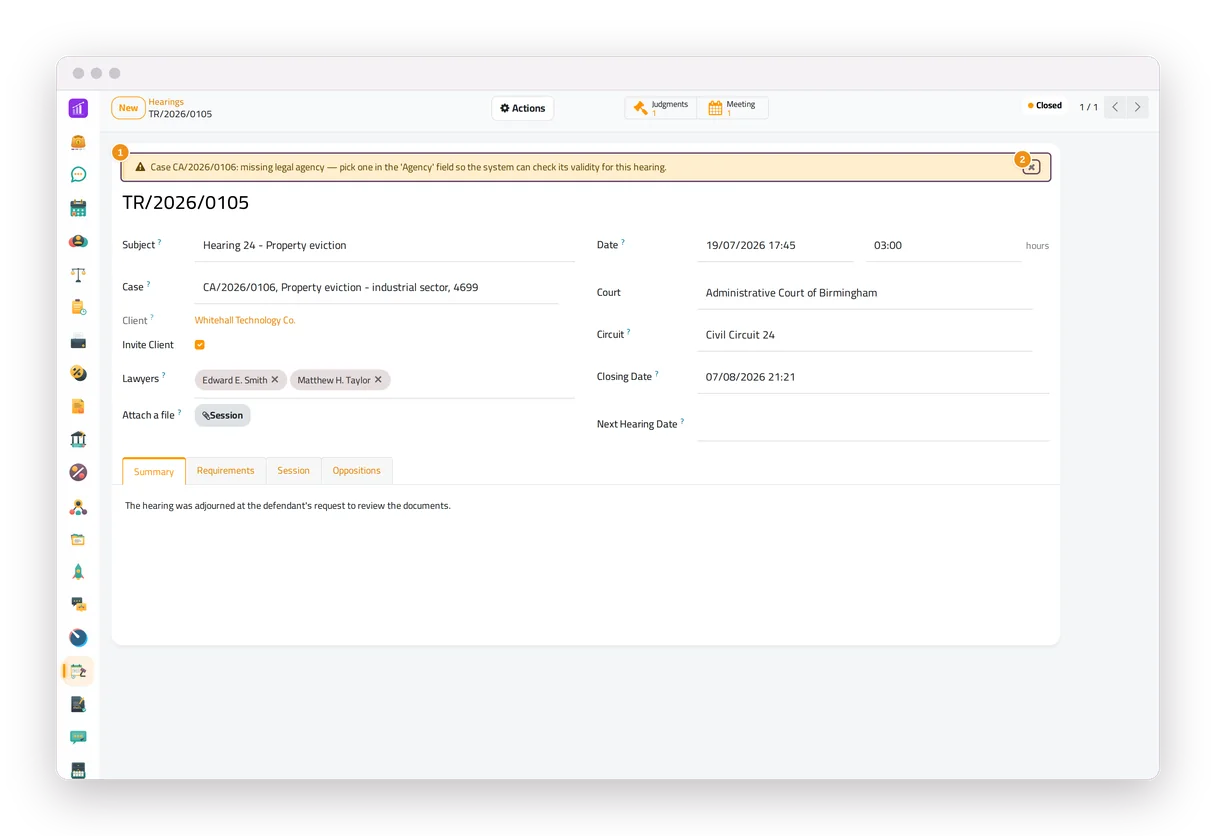Image resolution: width=1216 pixels, height=836 pixels.
Task: Go to the previous record arrow
Action: point(1115,107)
